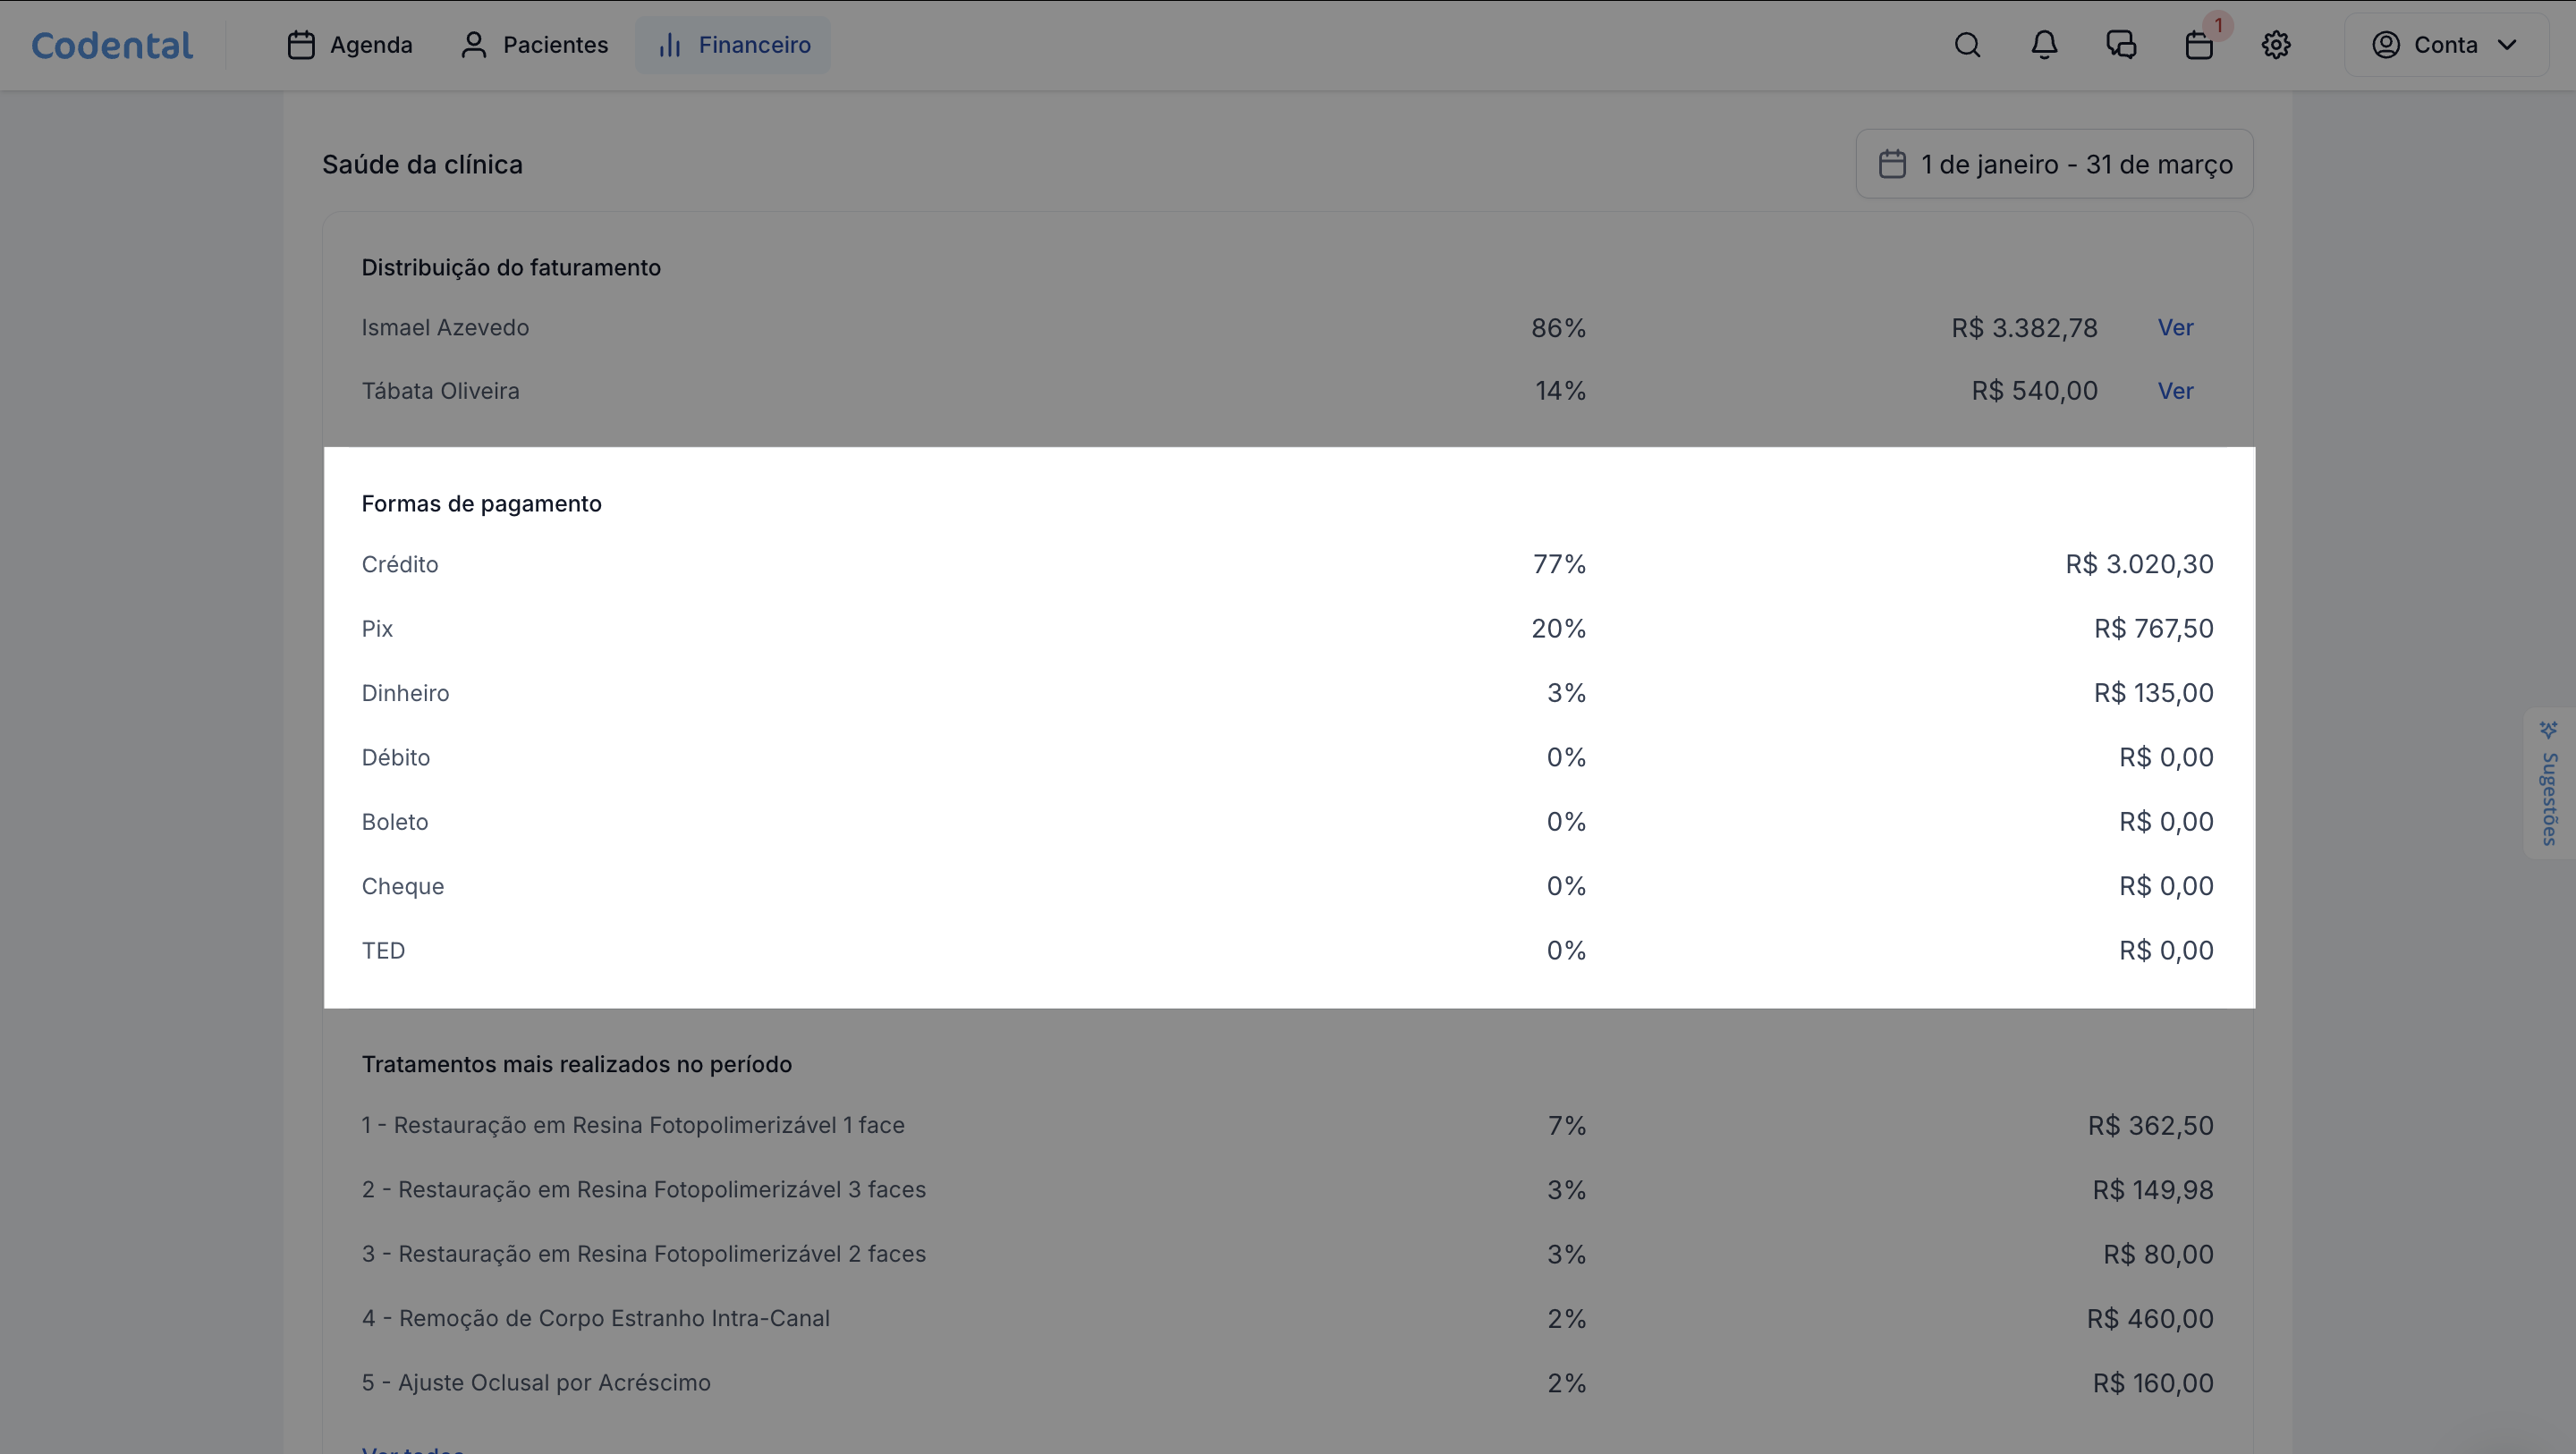Click the chevron next to Conta
This screenshot has width=2576, height=1454.
[x=2507, y=45]
